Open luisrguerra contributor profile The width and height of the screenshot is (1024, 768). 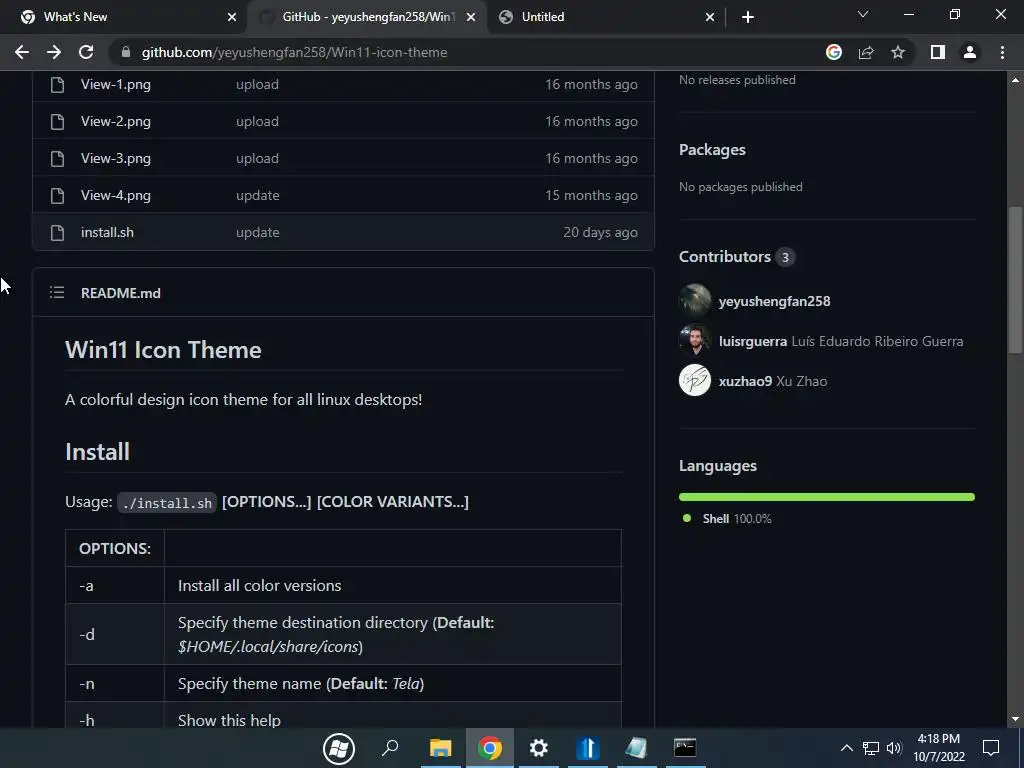coord(753,342)
